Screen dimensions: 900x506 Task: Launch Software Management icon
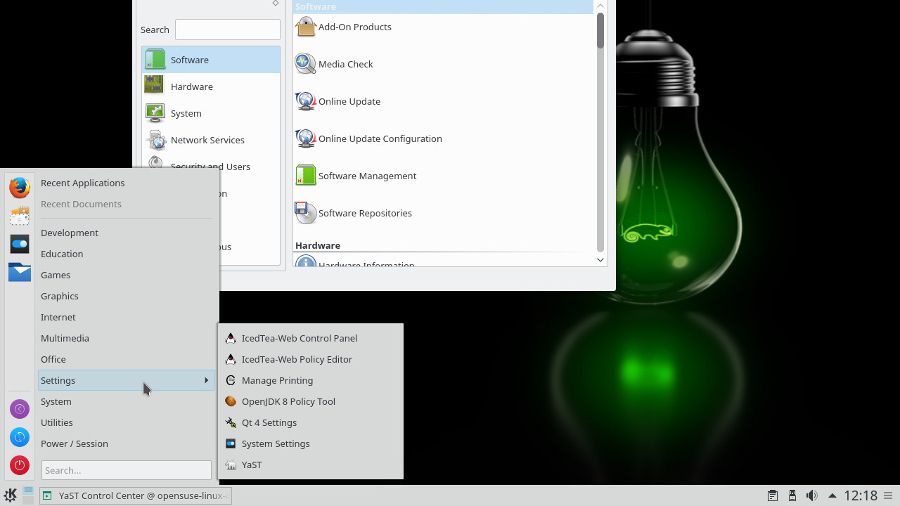pyautogui.click(x=305, y=176)
